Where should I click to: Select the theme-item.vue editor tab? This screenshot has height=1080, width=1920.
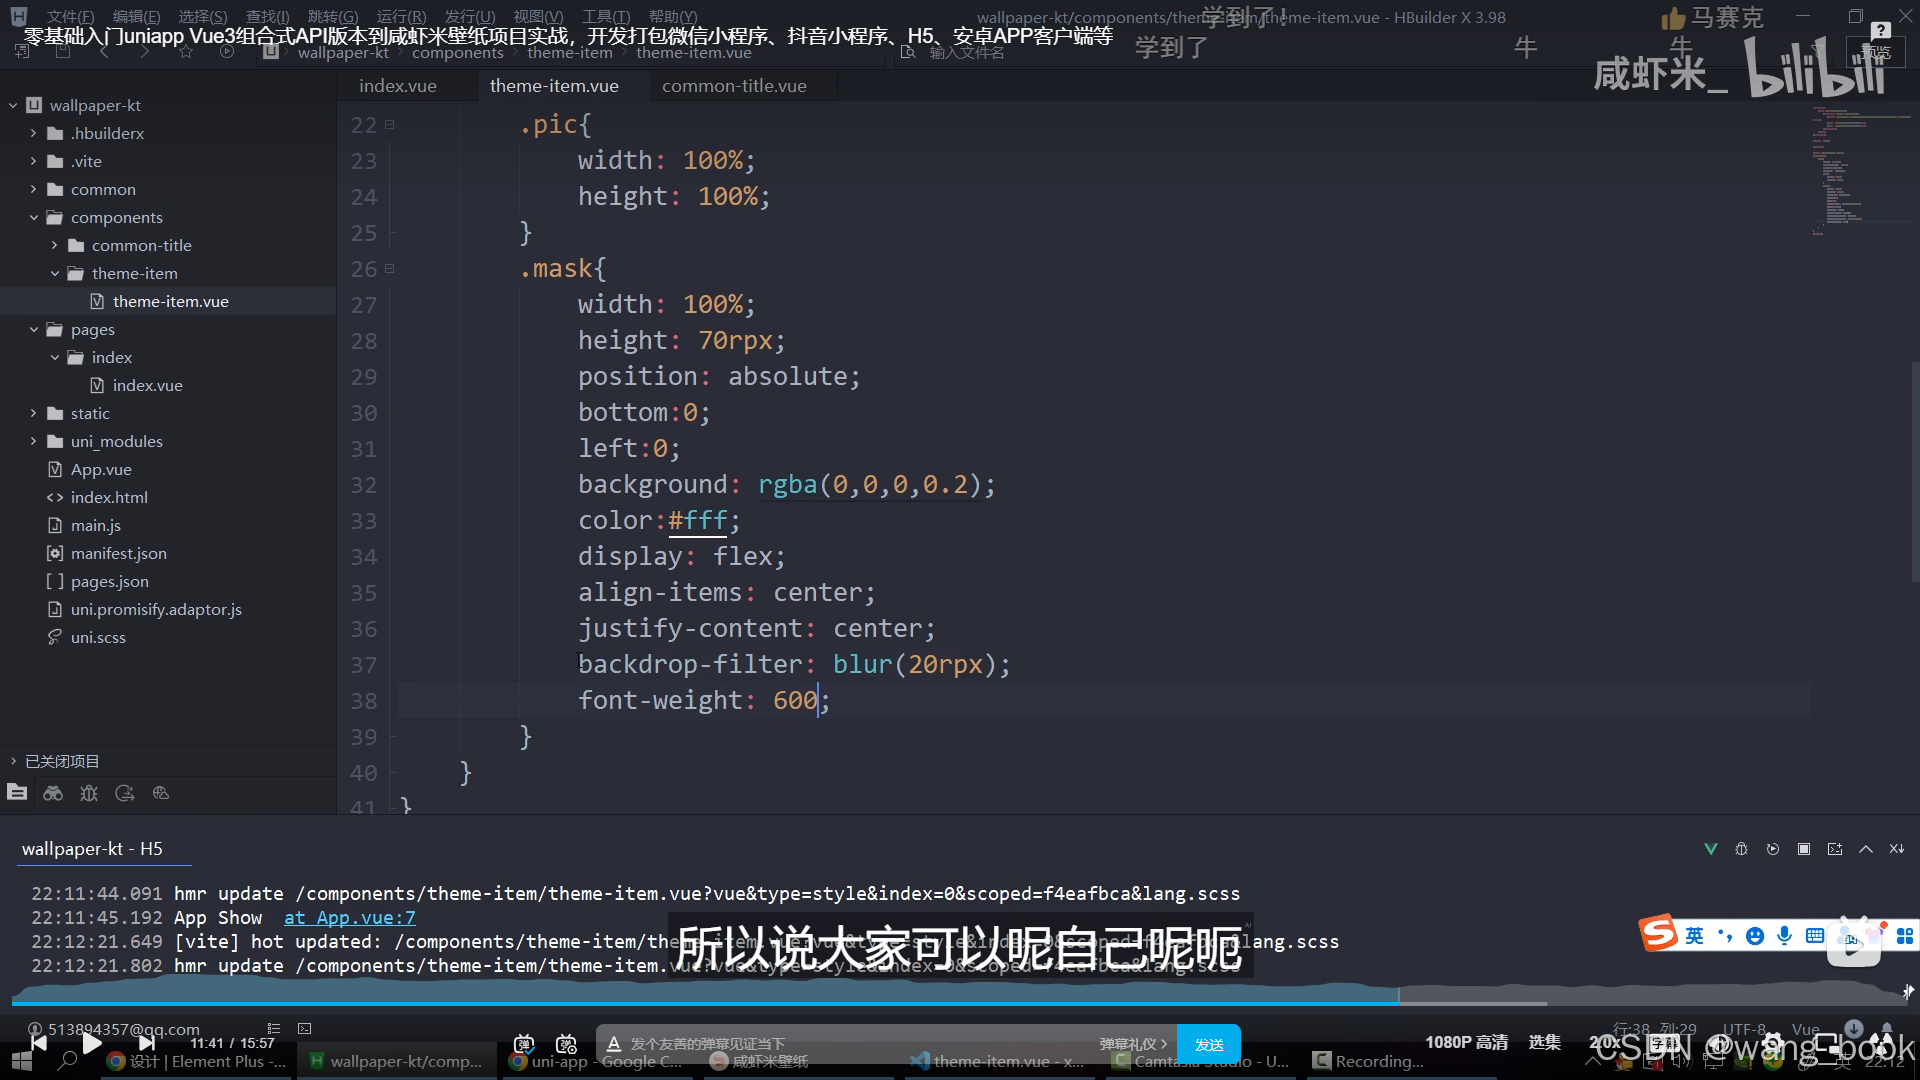(x=554, y=86)
